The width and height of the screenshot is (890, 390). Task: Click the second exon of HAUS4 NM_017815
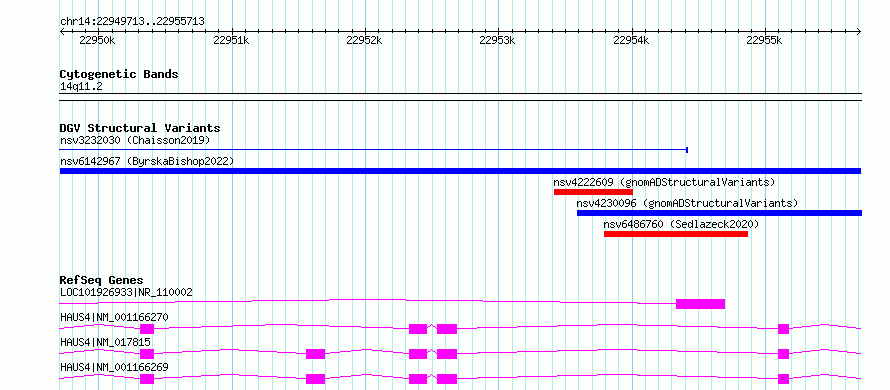[316, 354]
